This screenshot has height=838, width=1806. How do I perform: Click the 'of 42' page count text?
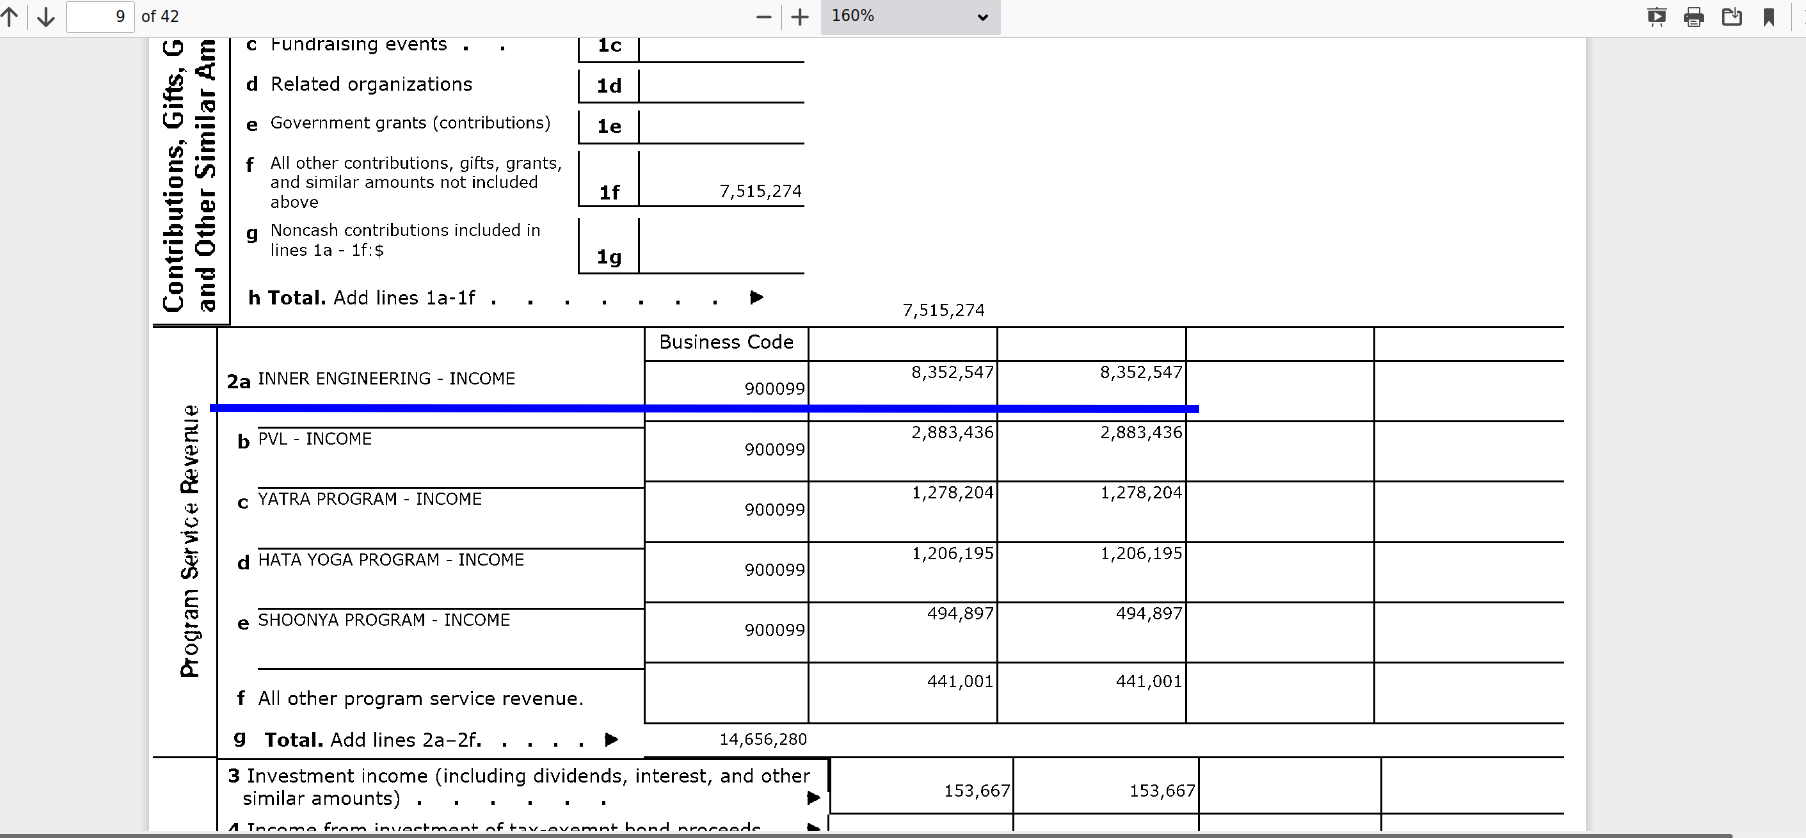pyautogui.click(x=160, y=17)
